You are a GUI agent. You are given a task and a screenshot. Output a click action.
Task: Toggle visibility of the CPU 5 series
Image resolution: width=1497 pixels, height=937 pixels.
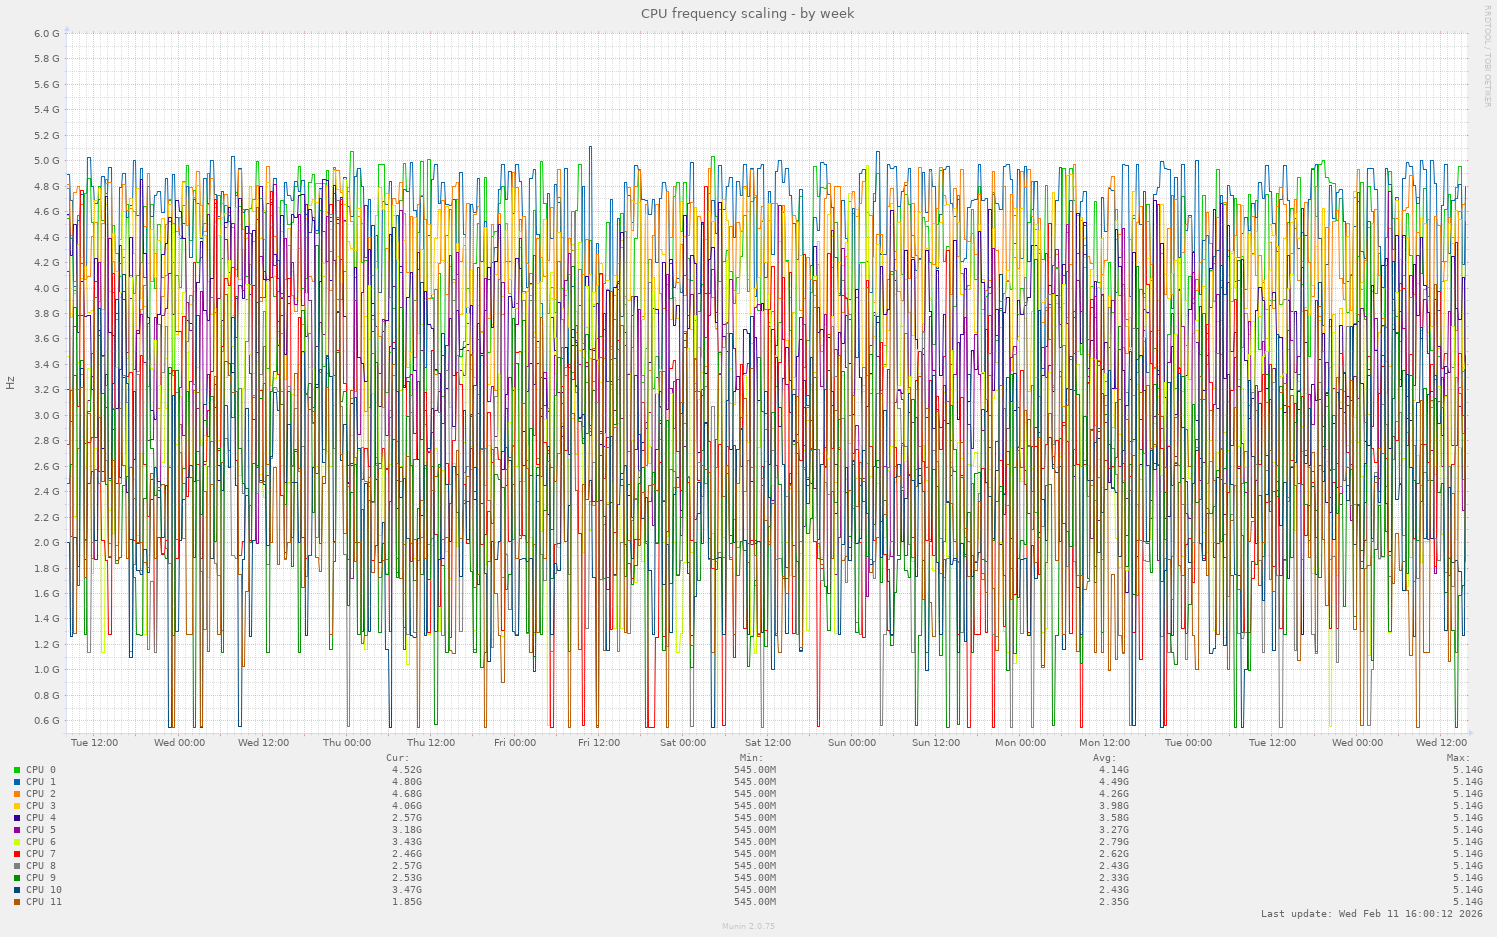pos(15,829)
